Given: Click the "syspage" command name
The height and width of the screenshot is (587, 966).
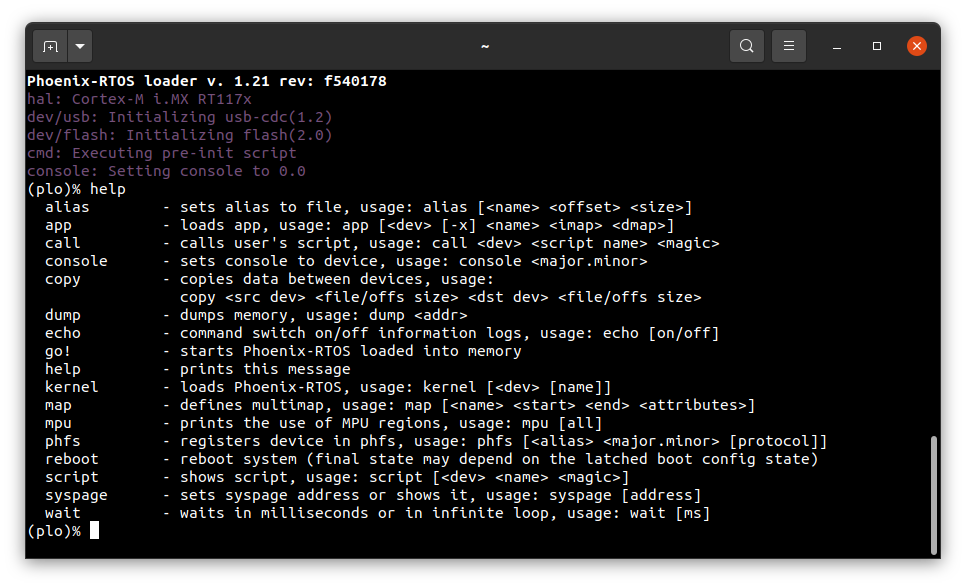Looking at the screenshot, I should (x=76, y=495).
